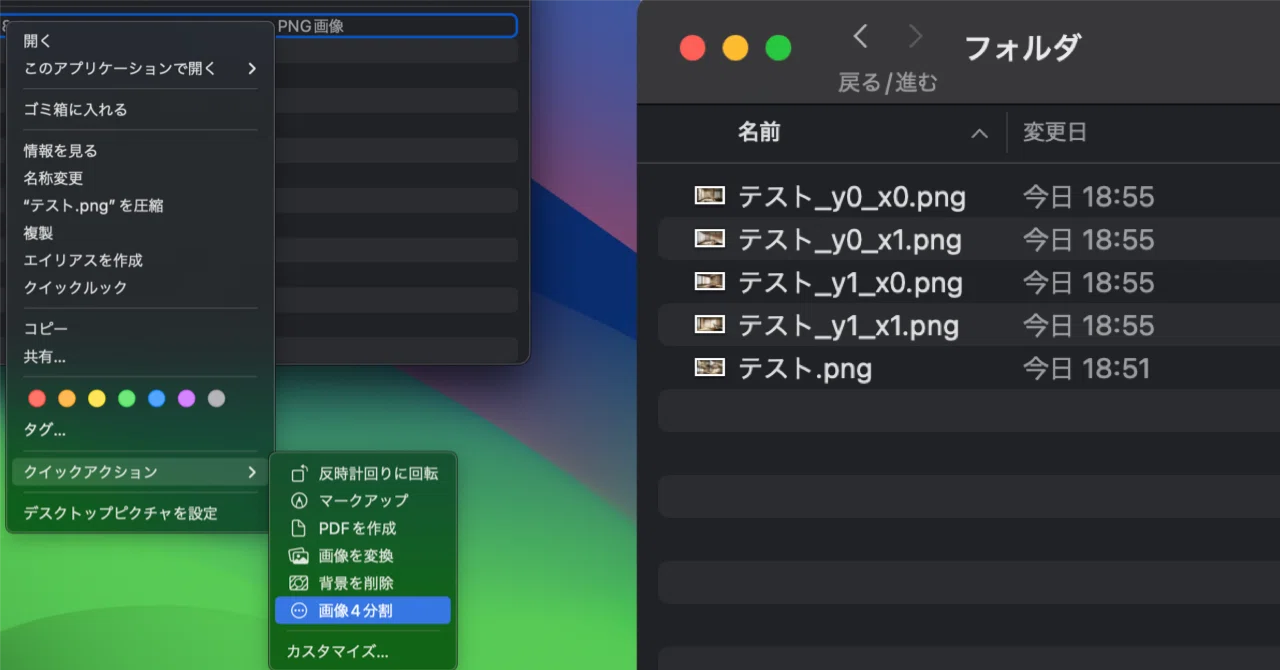Screen dimensions: 1280x670
Task: Close the フォルダ window with red button
Action: tap(693, 47)
